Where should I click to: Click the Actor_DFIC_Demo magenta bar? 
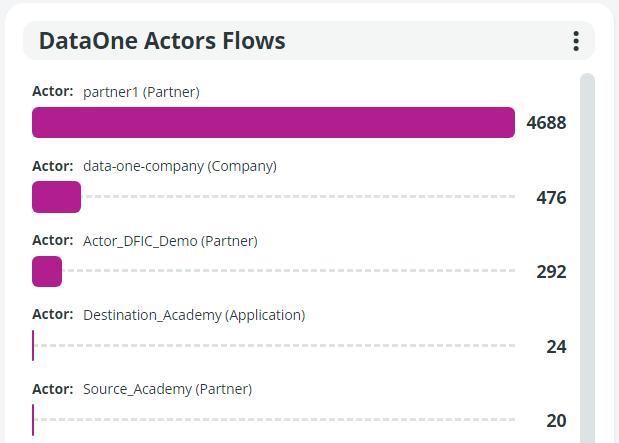[x=47, y=271]
